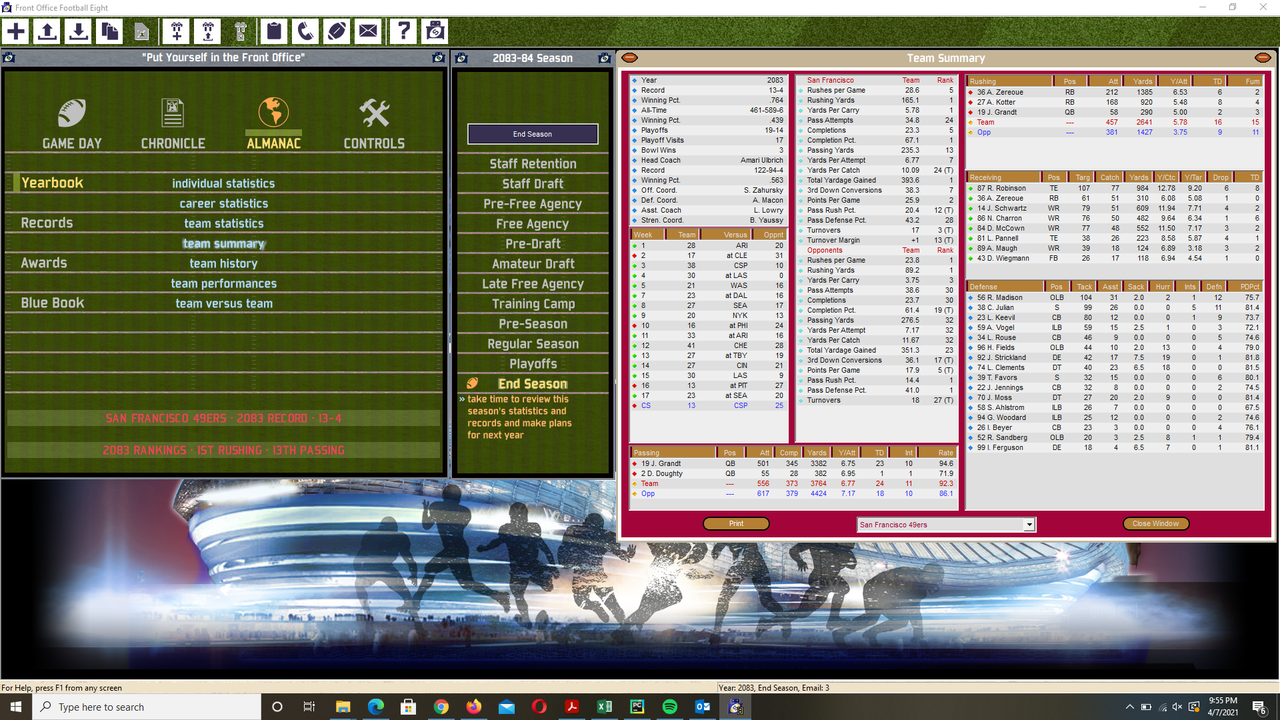The width and height of the screenshot is (1280, 720).
Task: Select highlighted End Season stage entry
Action: point(533,384)
